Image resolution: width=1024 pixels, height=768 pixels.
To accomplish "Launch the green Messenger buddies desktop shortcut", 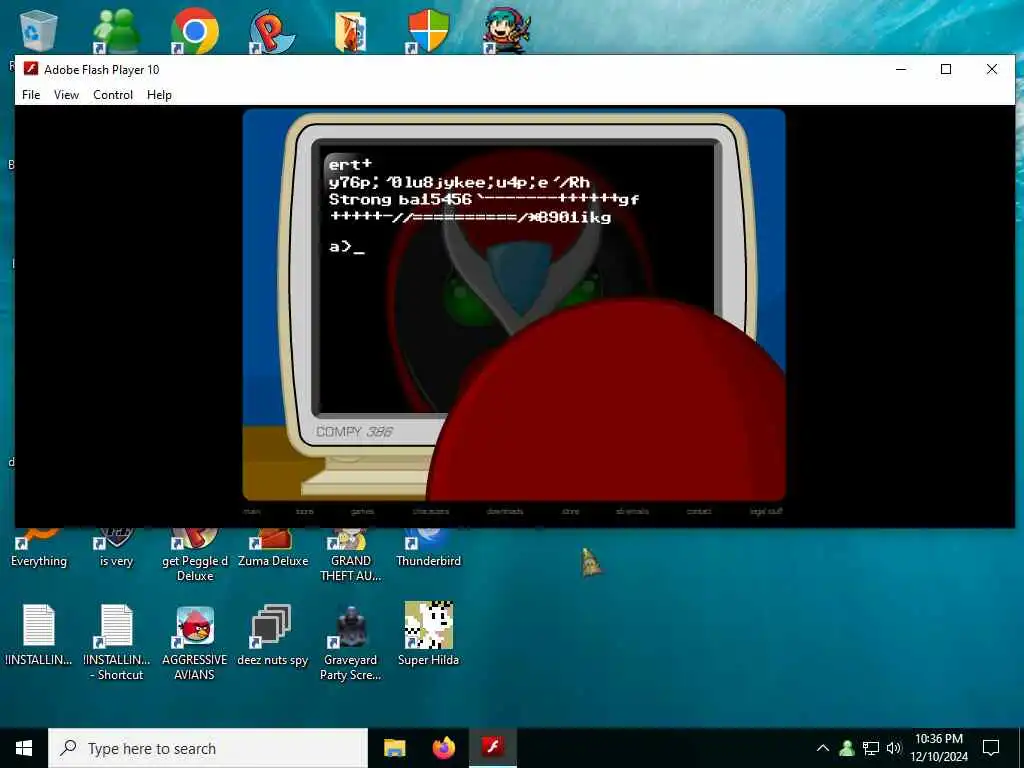I will click(x=117, y=31).
